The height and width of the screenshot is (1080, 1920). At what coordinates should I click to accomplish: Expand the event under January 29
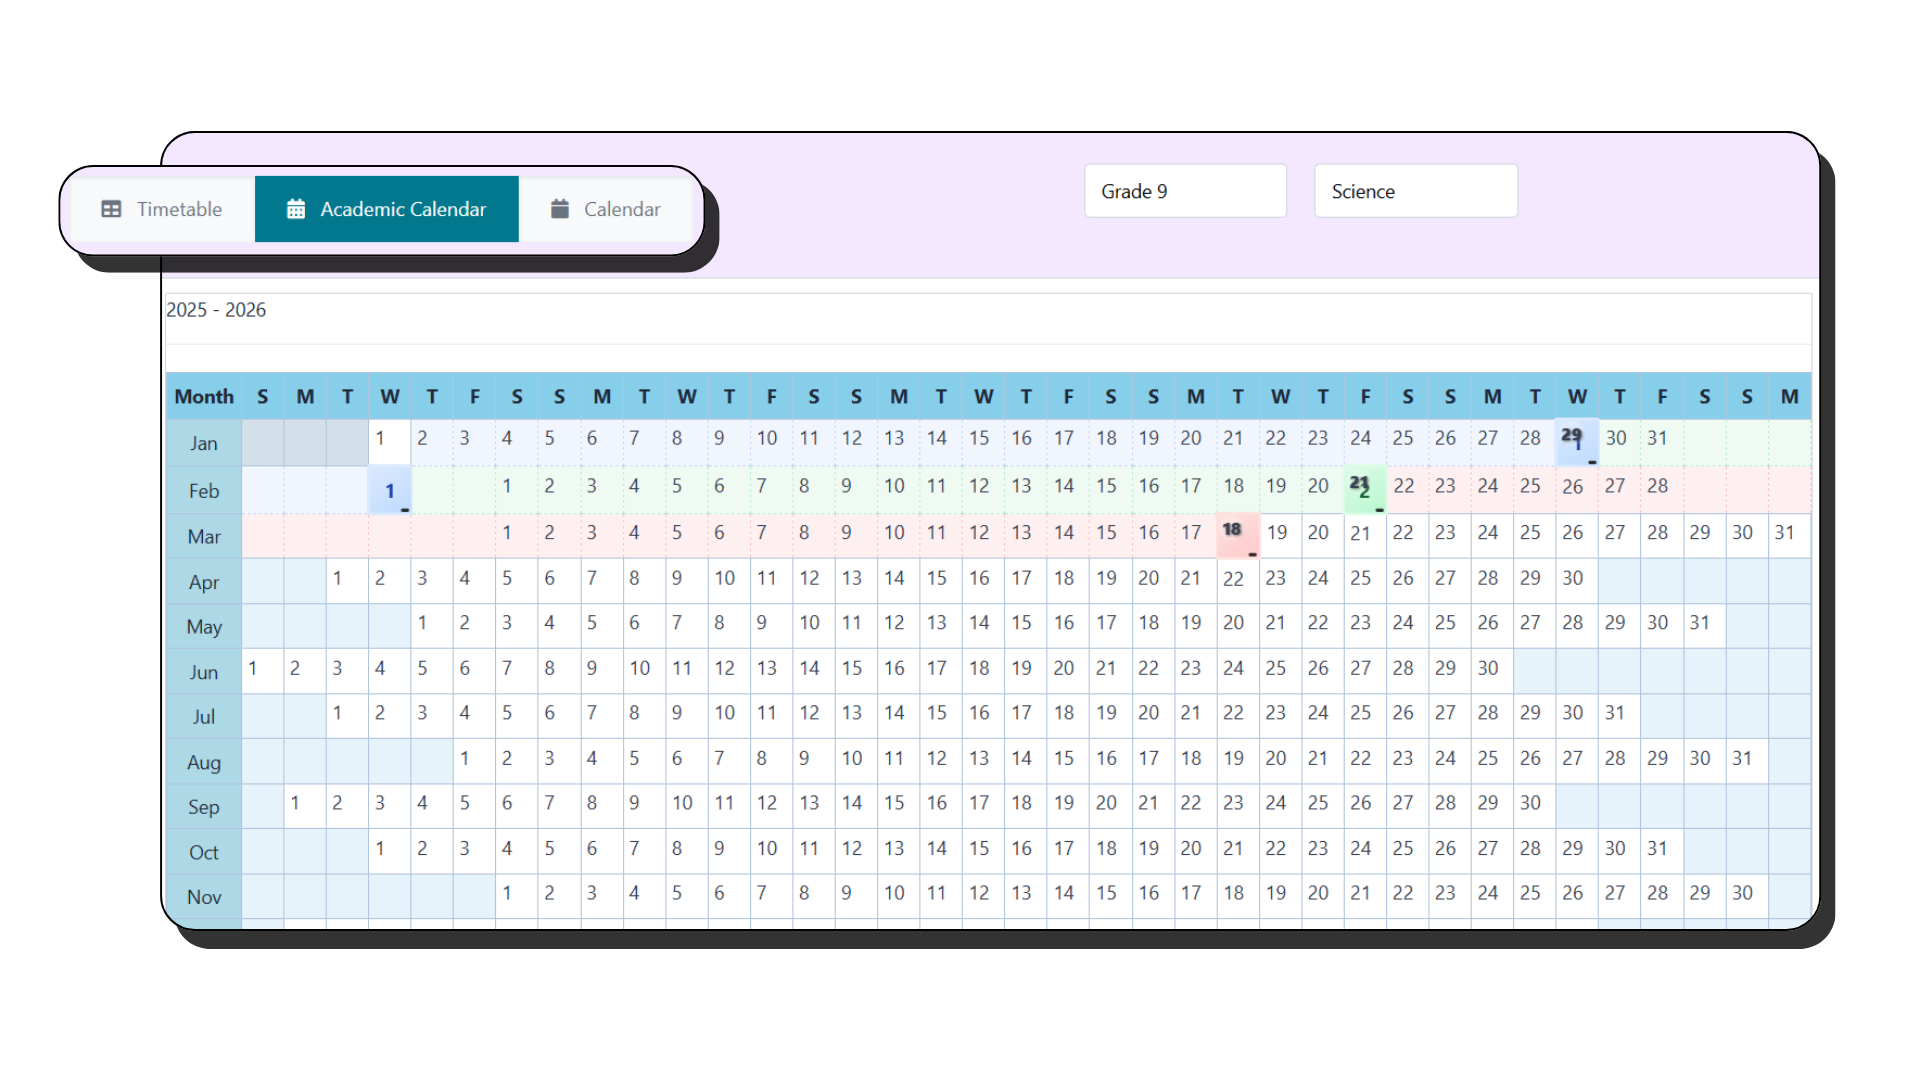point(1592,463)
